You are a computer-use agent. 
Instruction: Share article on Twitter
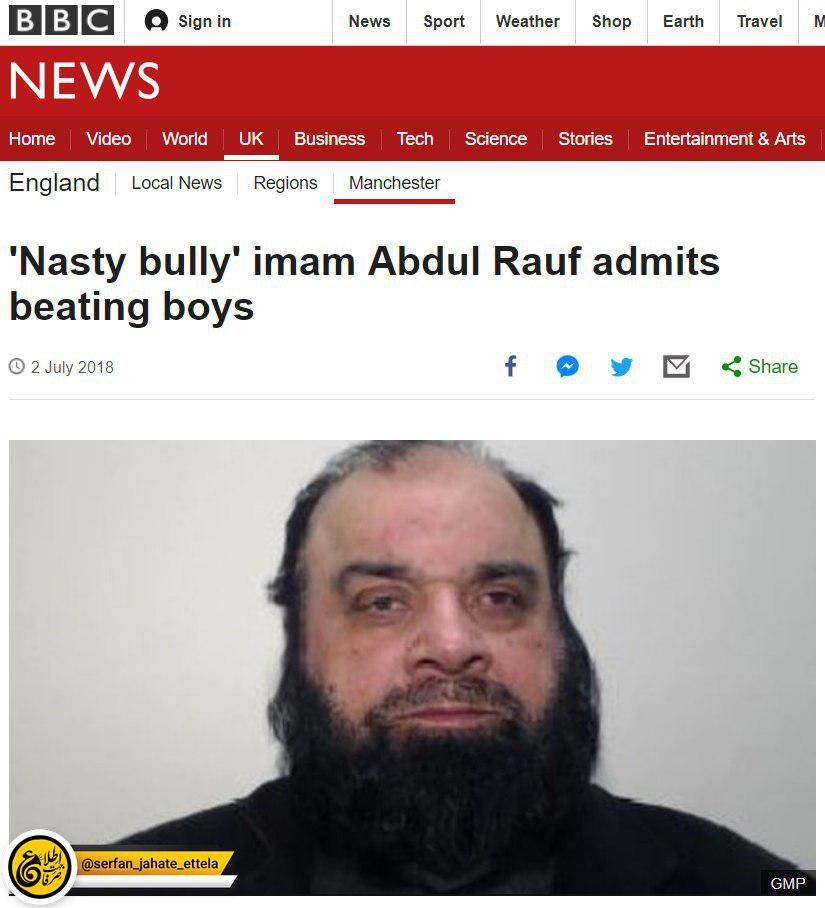coord(622,367)
